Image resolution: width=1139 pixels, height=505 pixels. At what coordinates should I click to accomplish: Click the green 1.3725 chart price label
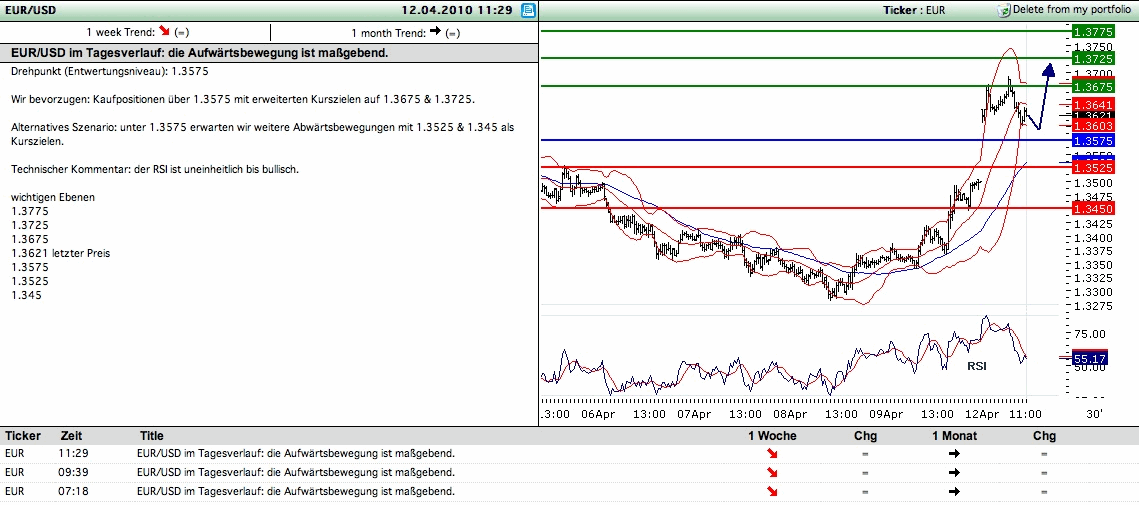point(1093,57)
